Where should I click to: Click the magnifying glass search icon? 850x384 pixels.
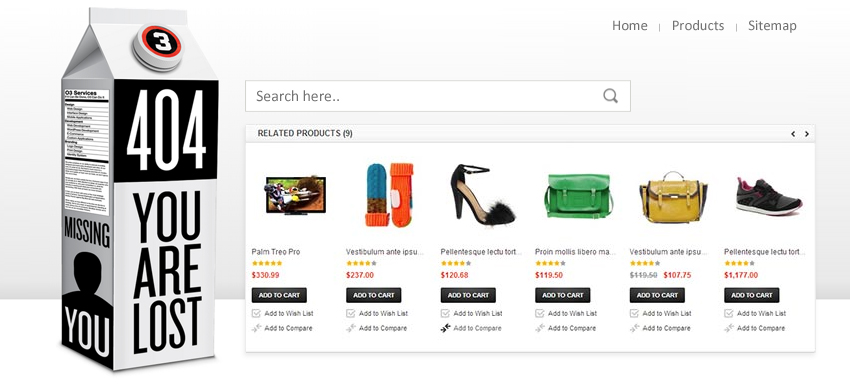click(610, 96)
